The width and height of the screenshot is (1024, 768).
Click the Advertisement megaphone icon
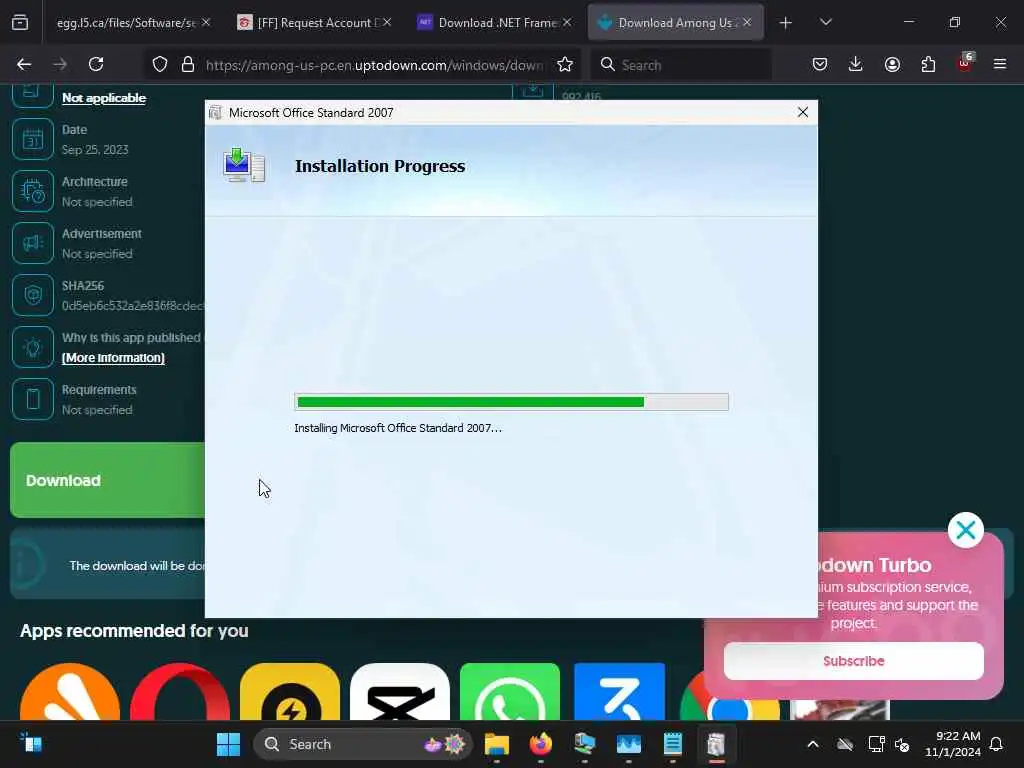33,243
